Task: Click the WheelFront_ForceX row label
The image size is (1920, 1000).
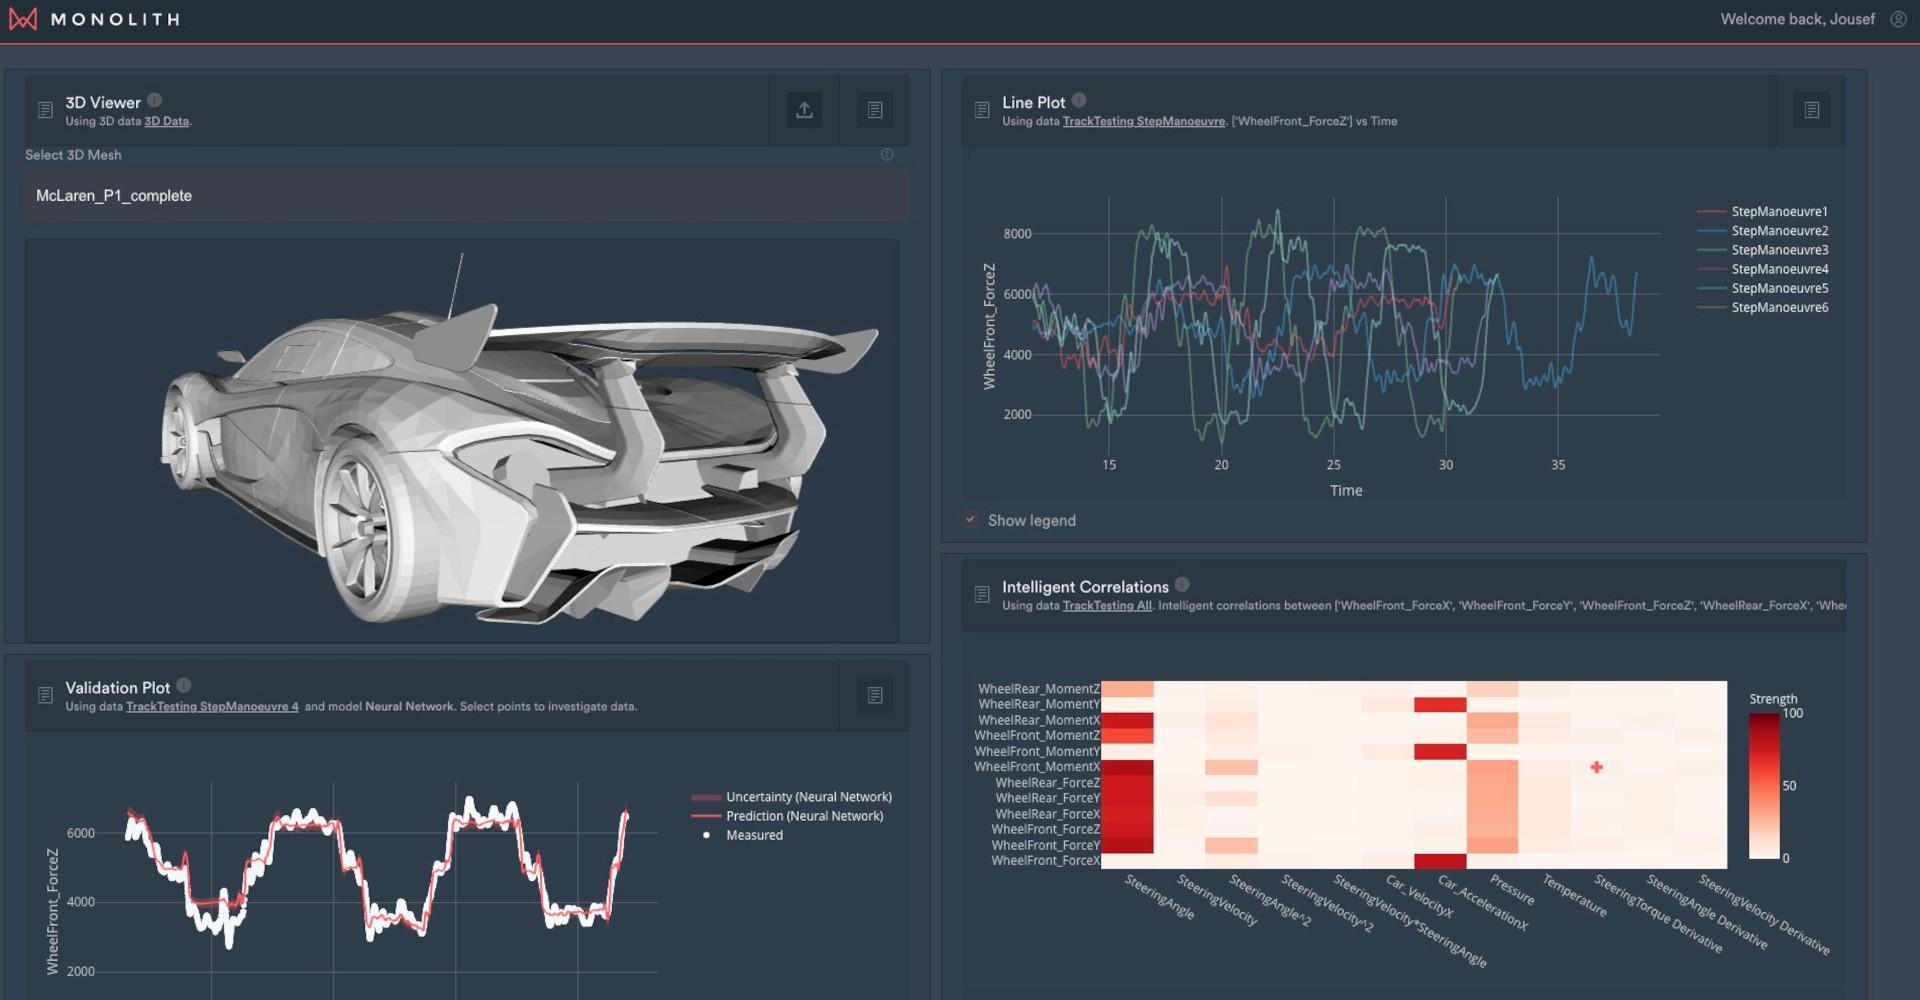Action: [x=1045, y=860]
